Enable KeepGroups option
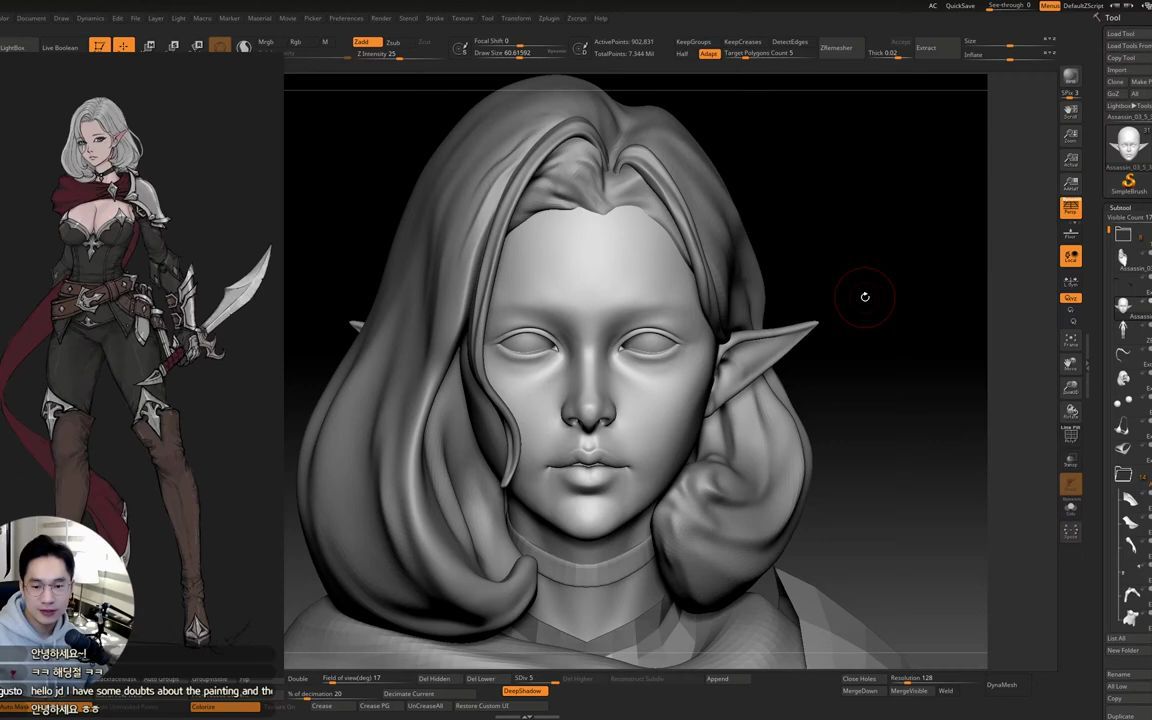This screenshot has height=720, width=1152. pos(694,42)
